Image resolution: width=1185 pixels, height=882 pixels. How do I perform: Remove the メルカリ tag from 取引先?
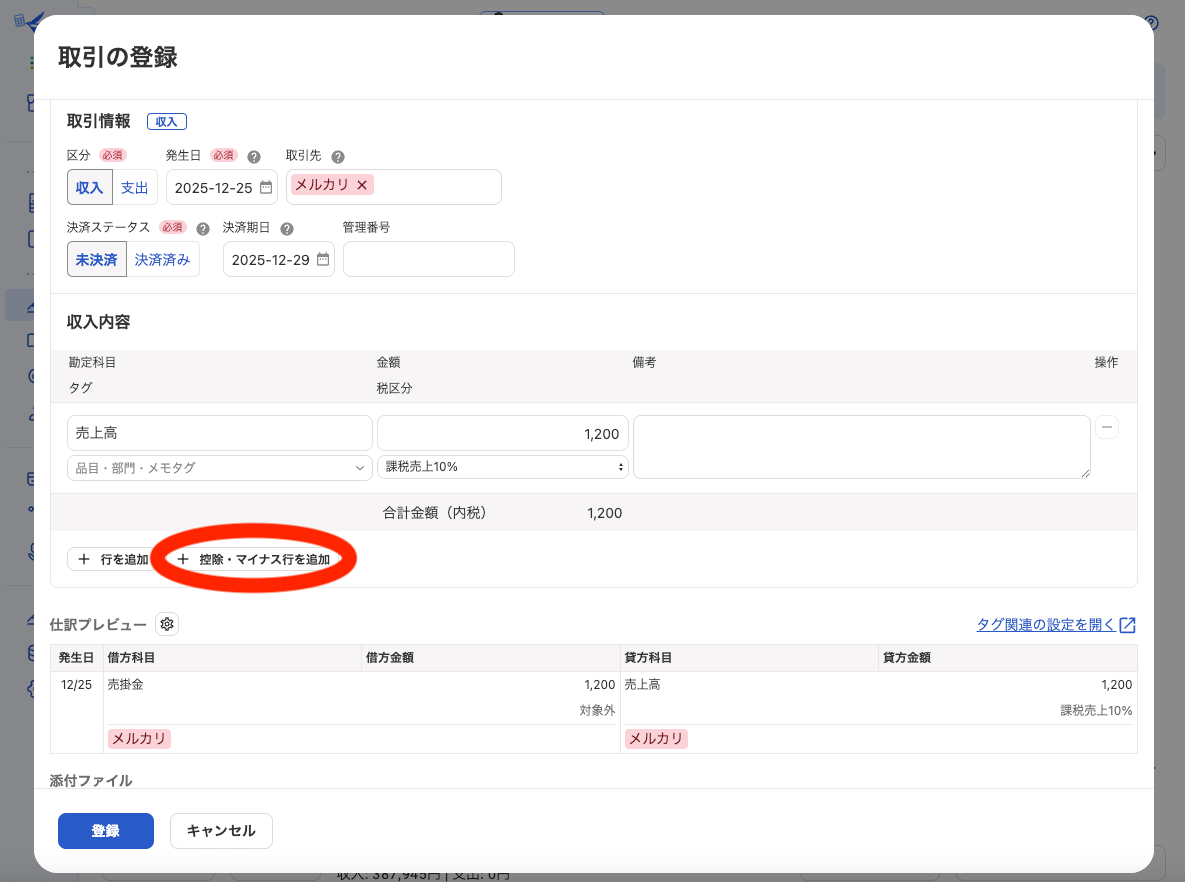click(362, 185)
